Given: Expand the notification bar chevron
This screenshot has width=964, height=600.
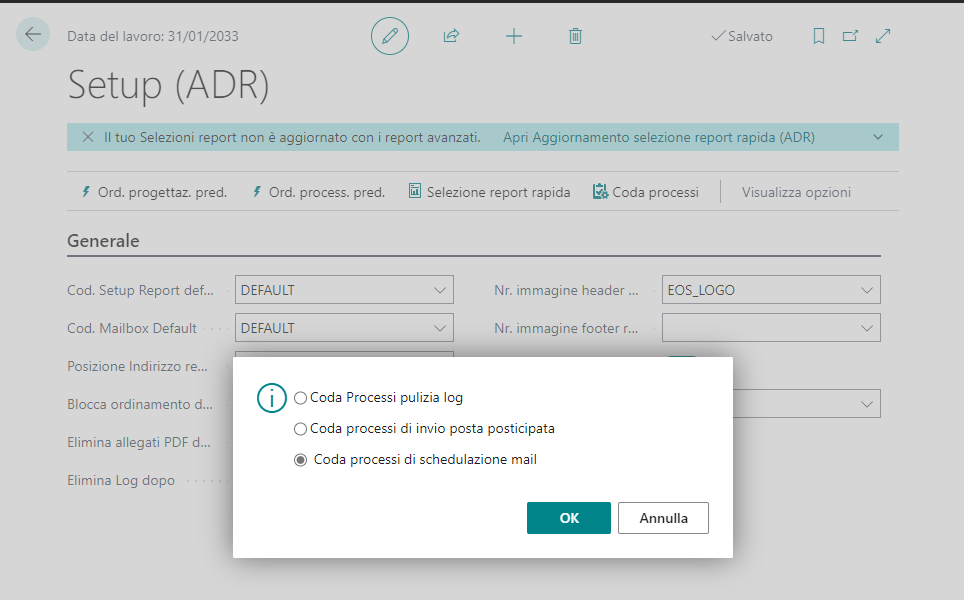Looking at the screenshot, I should point(878,137).
